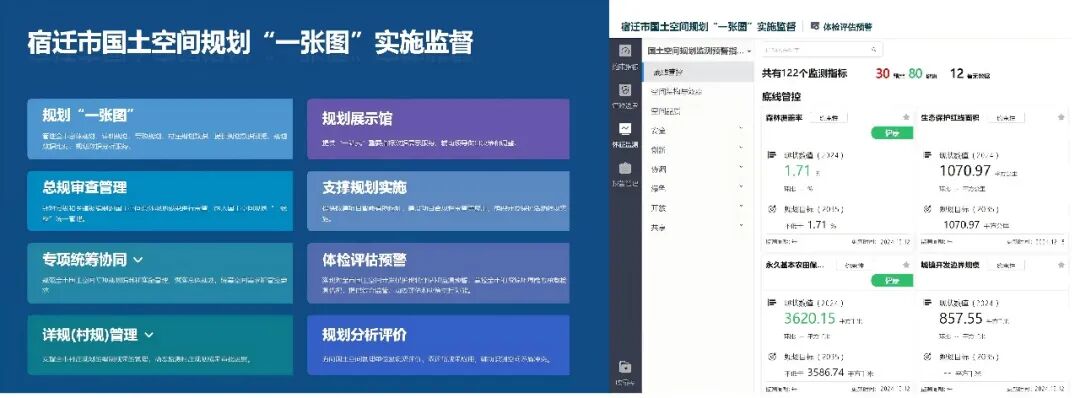Click the green count 80
The image size is (1080, 398).
click(x=915, y=74)
